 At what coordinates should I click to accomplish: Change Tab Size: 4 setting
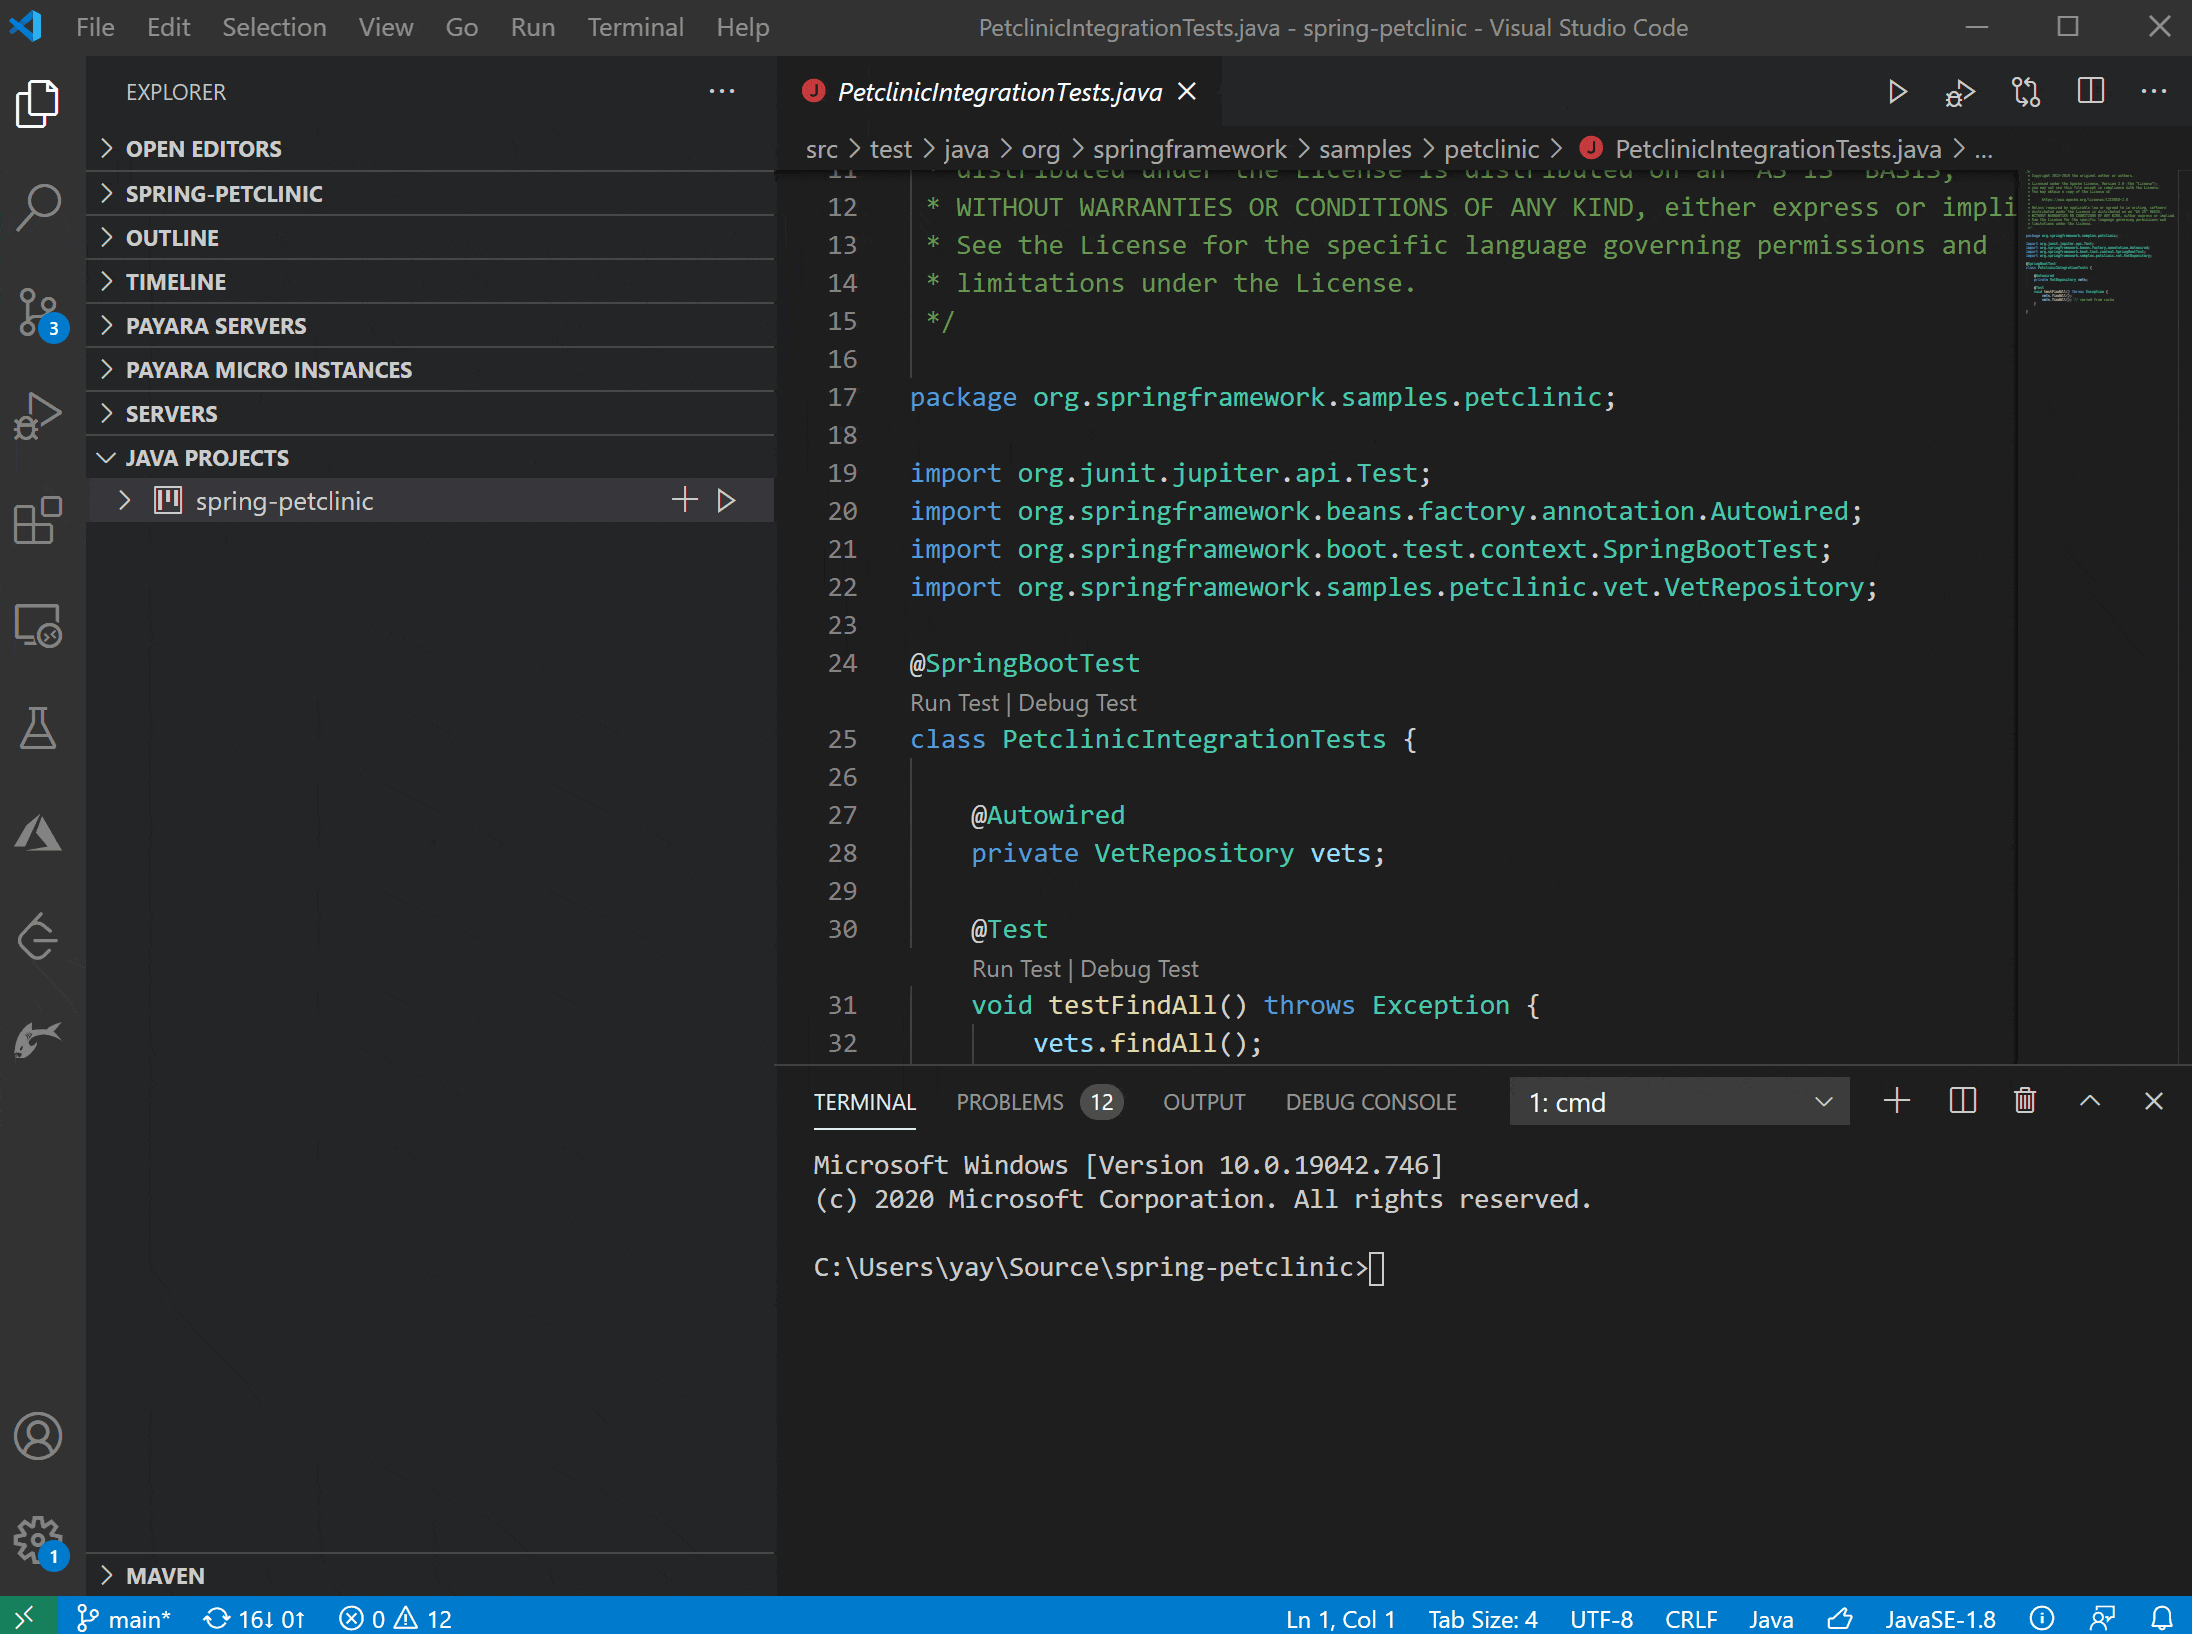(1483, 1618)
